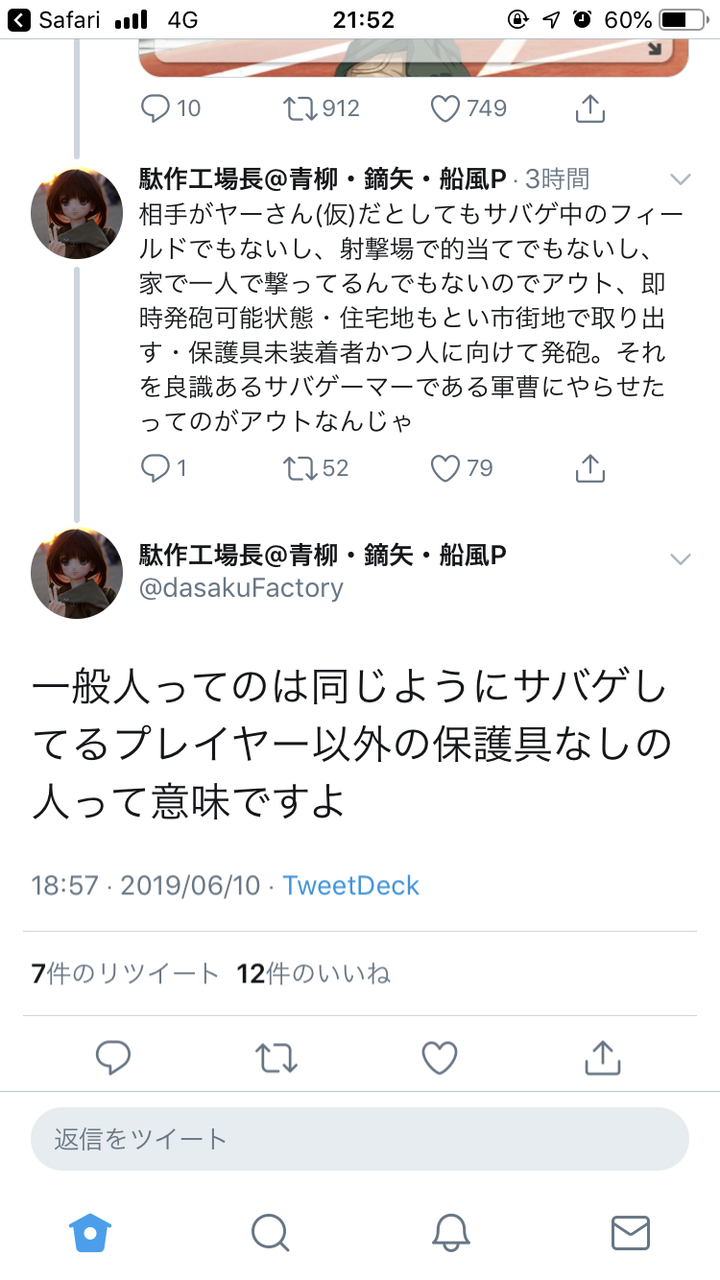Open the @dasakuFactory profile handle

tap(241, 588)
